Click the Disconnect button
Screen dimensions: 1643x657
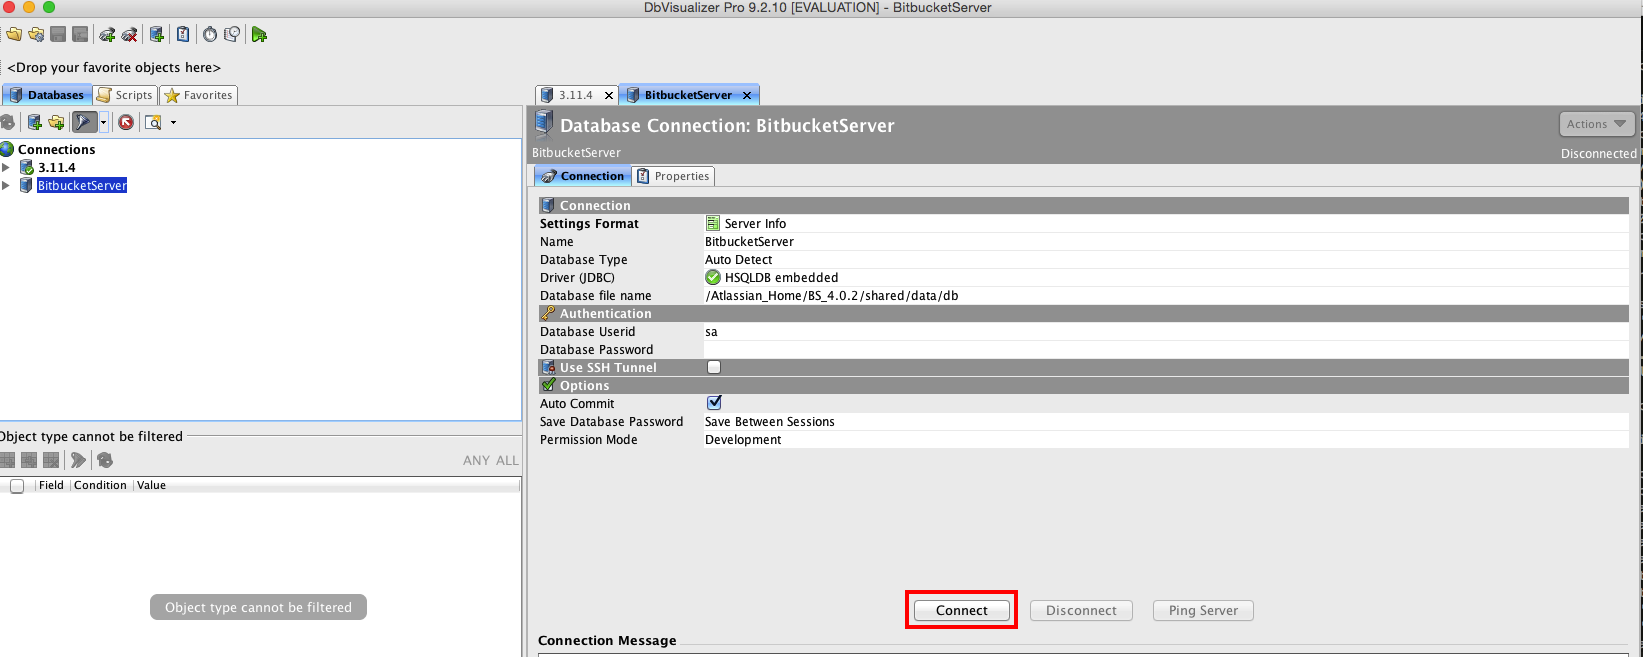click(x=1081, y=610)
